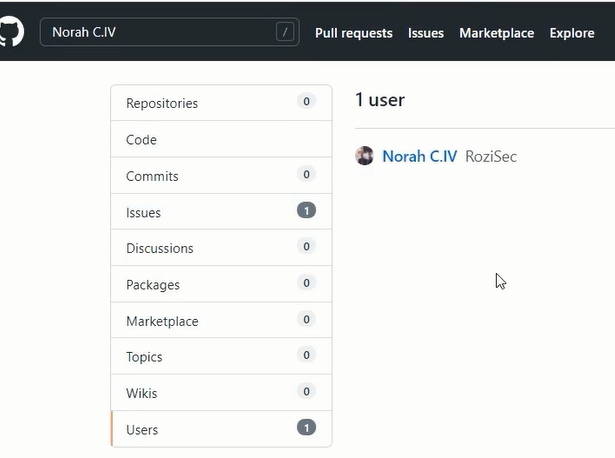
Task: Filter results by Repositories
Action: [x=222, y=103]
